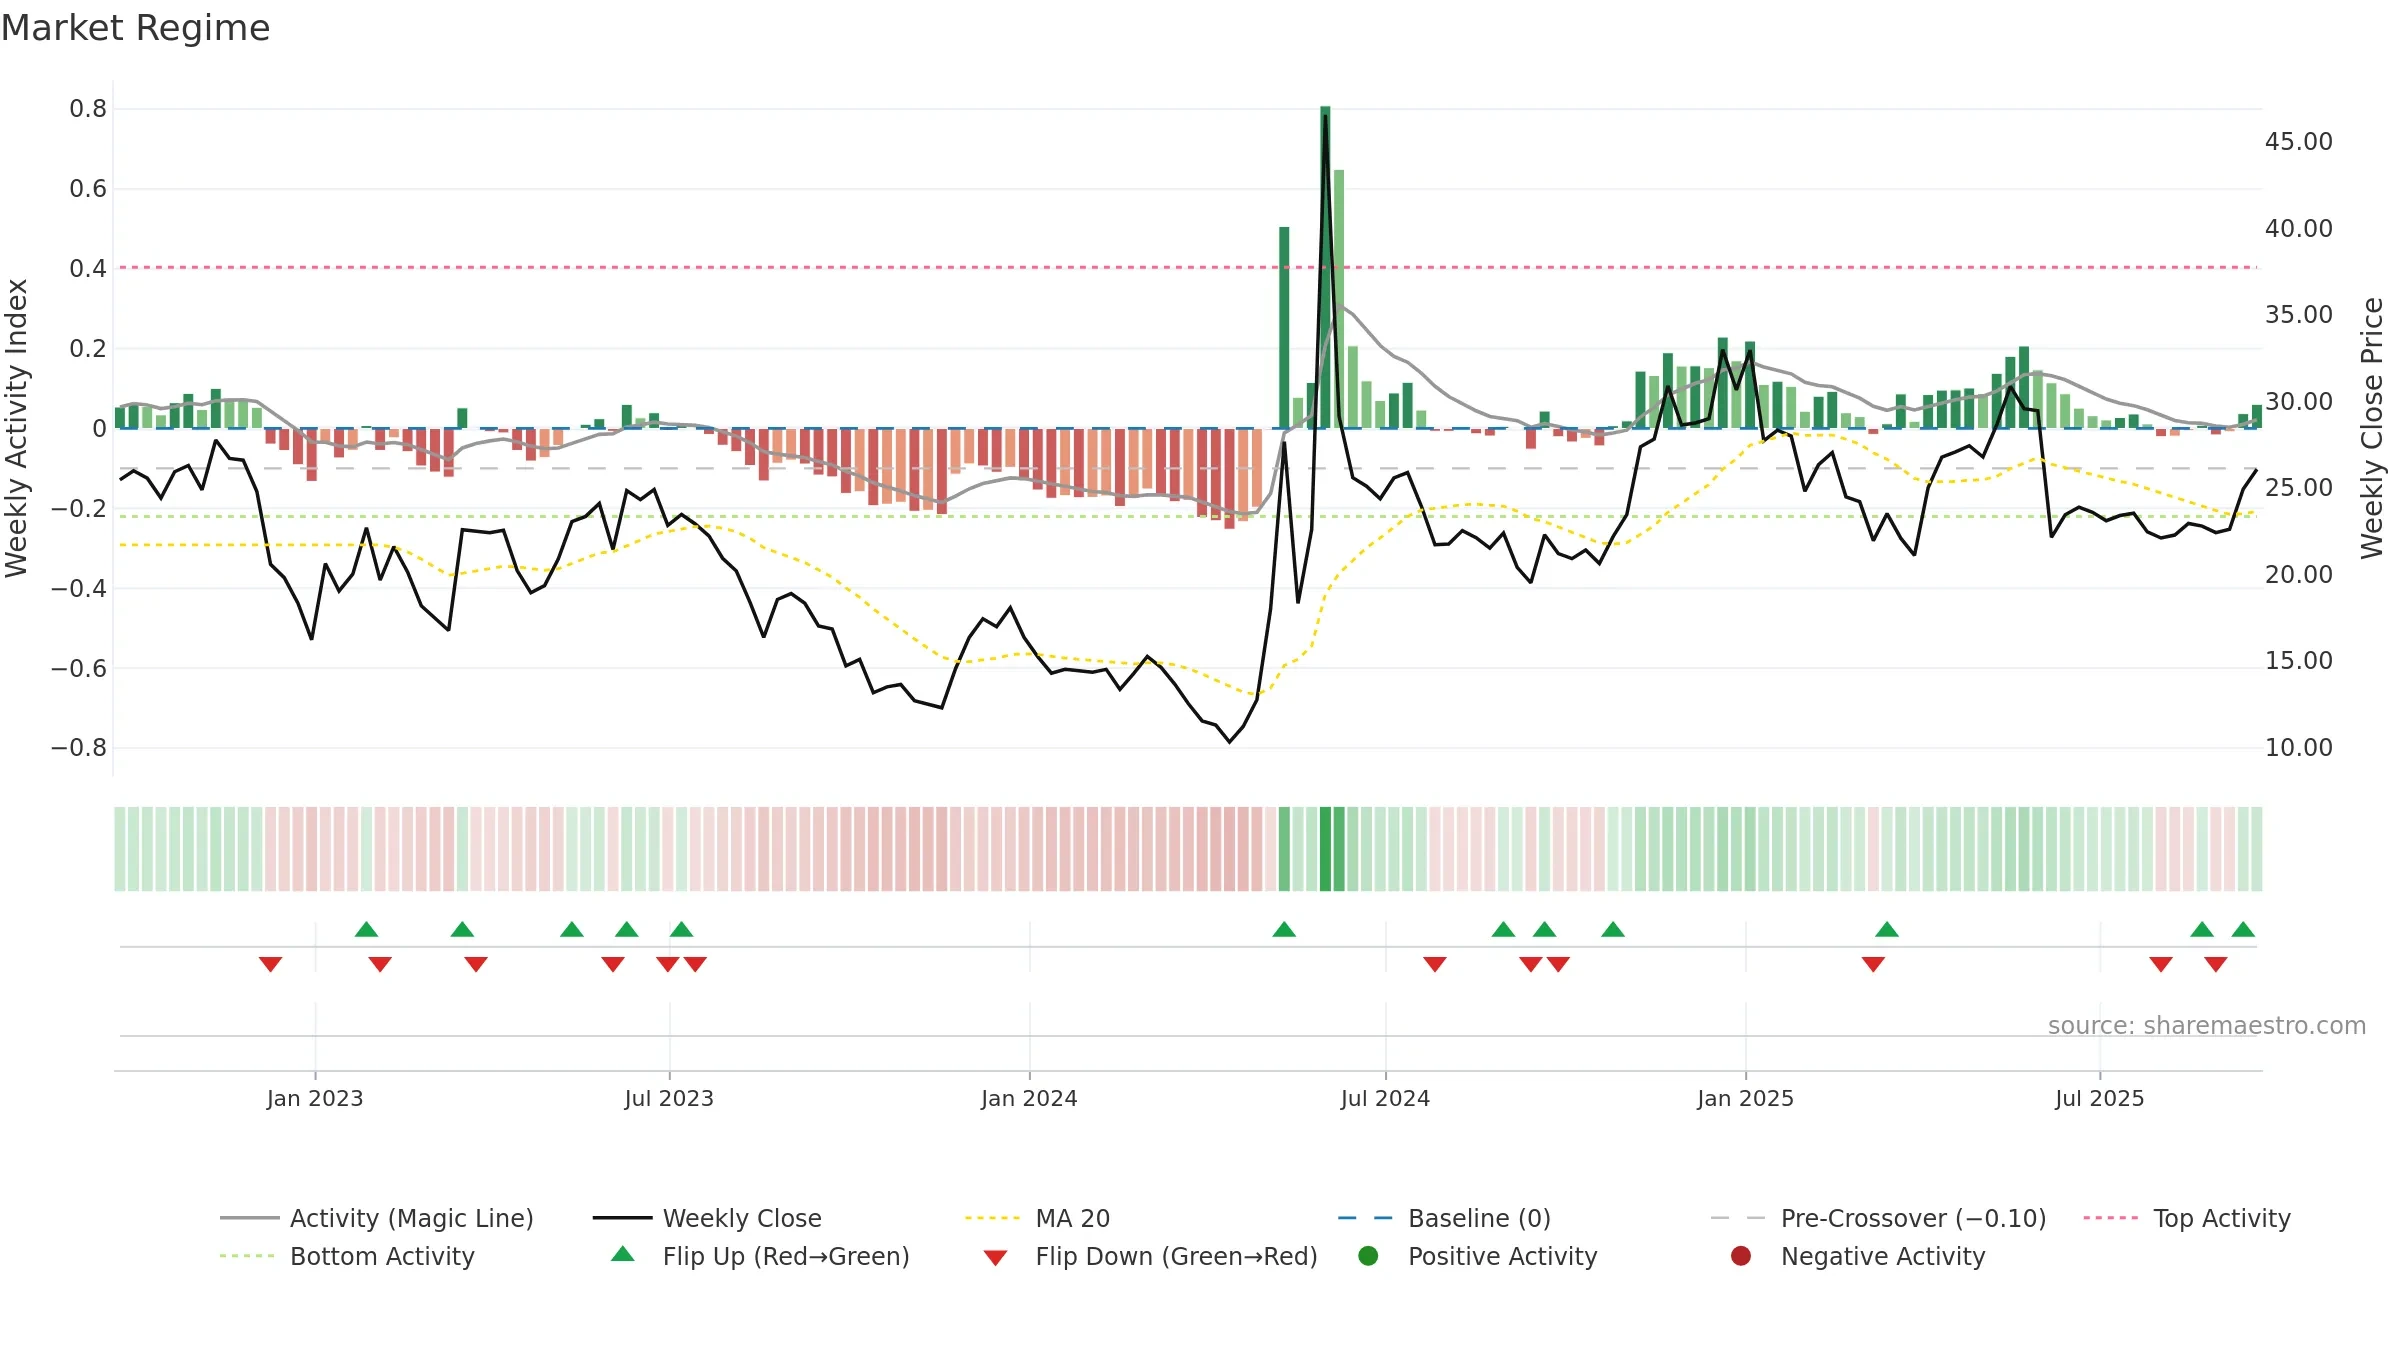Viewport: 2400px width, 1350px height.
Task: Toggle the Pre-Crossover (−0.10) legend entry
Action: (1878, 1218)
